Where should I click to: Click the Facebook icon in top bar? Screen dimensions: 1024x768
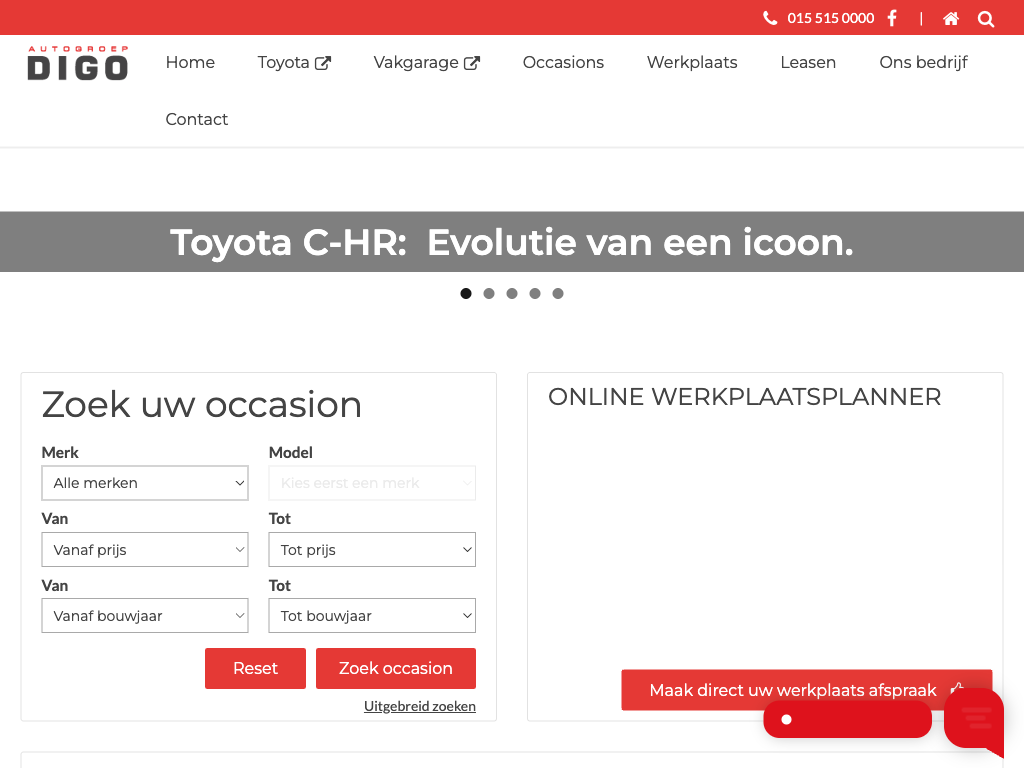coord(892,18)
